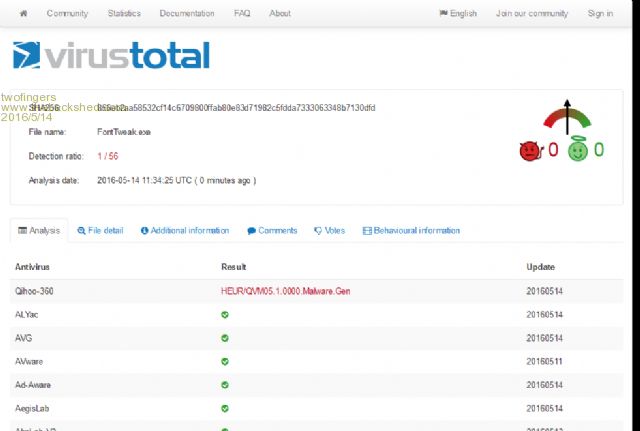The height and width of the screenshot is (431, 640).
Task: Open the Statistics menu item
Action: (x=122, y=14)
